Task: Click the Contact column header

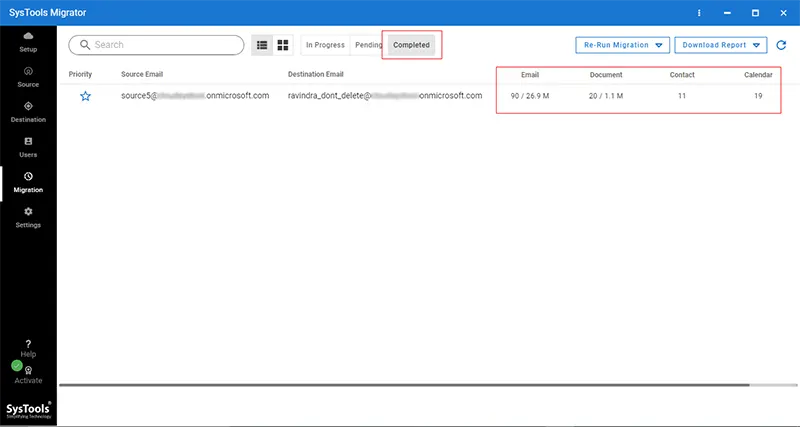Action: point(682,75)
